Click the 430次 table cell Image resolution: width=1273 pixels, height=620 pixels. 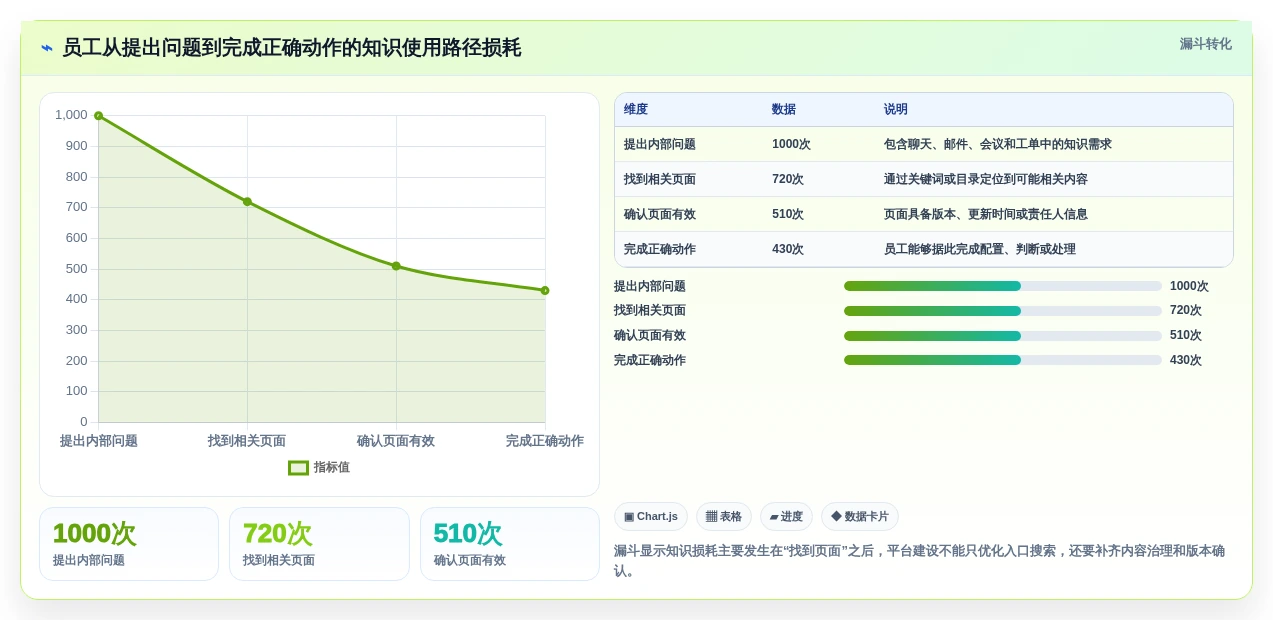[x=788, y=249]
